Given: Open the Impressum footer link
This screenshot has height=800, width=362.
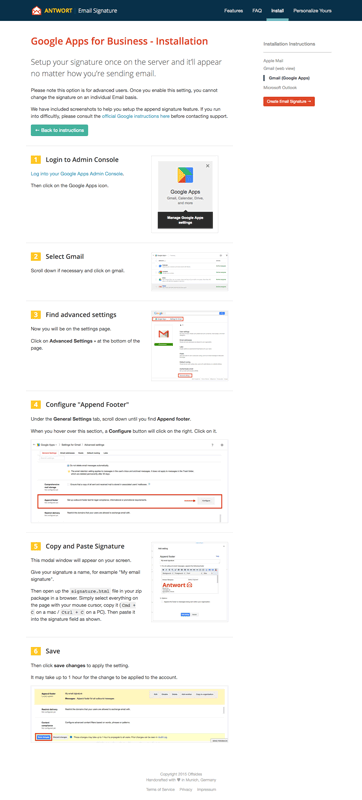Looking at the screenshot, I should point(206,789).
